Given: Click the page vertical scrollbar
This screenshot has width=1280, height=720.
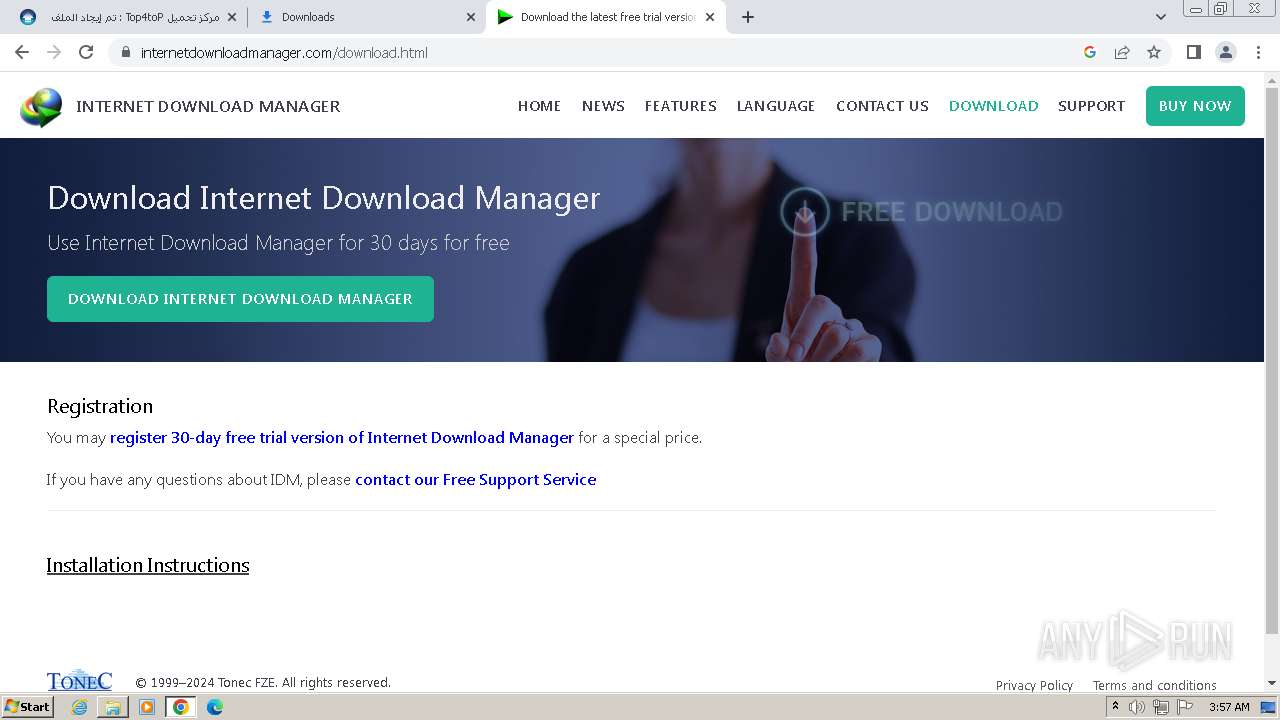Looking at the screenshot, I should (x=1272, y=360).
